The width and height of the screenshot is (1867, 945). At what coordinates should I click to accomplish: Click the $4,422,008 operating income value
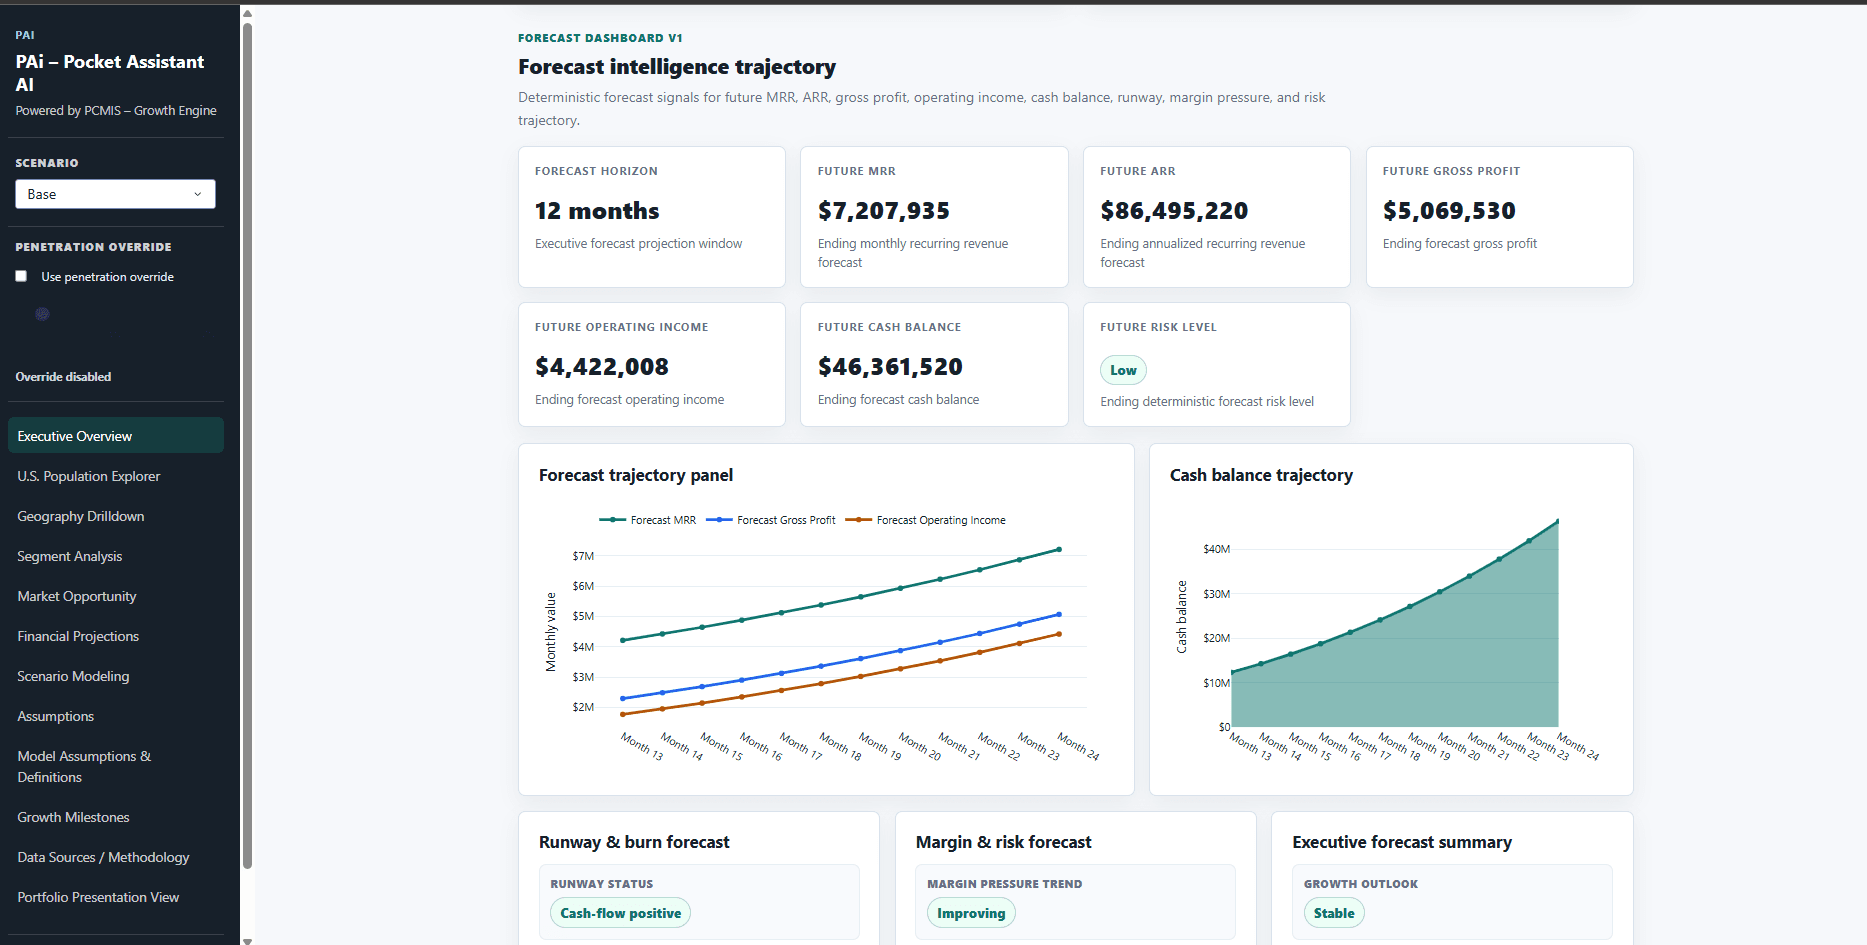coord(602,367)
